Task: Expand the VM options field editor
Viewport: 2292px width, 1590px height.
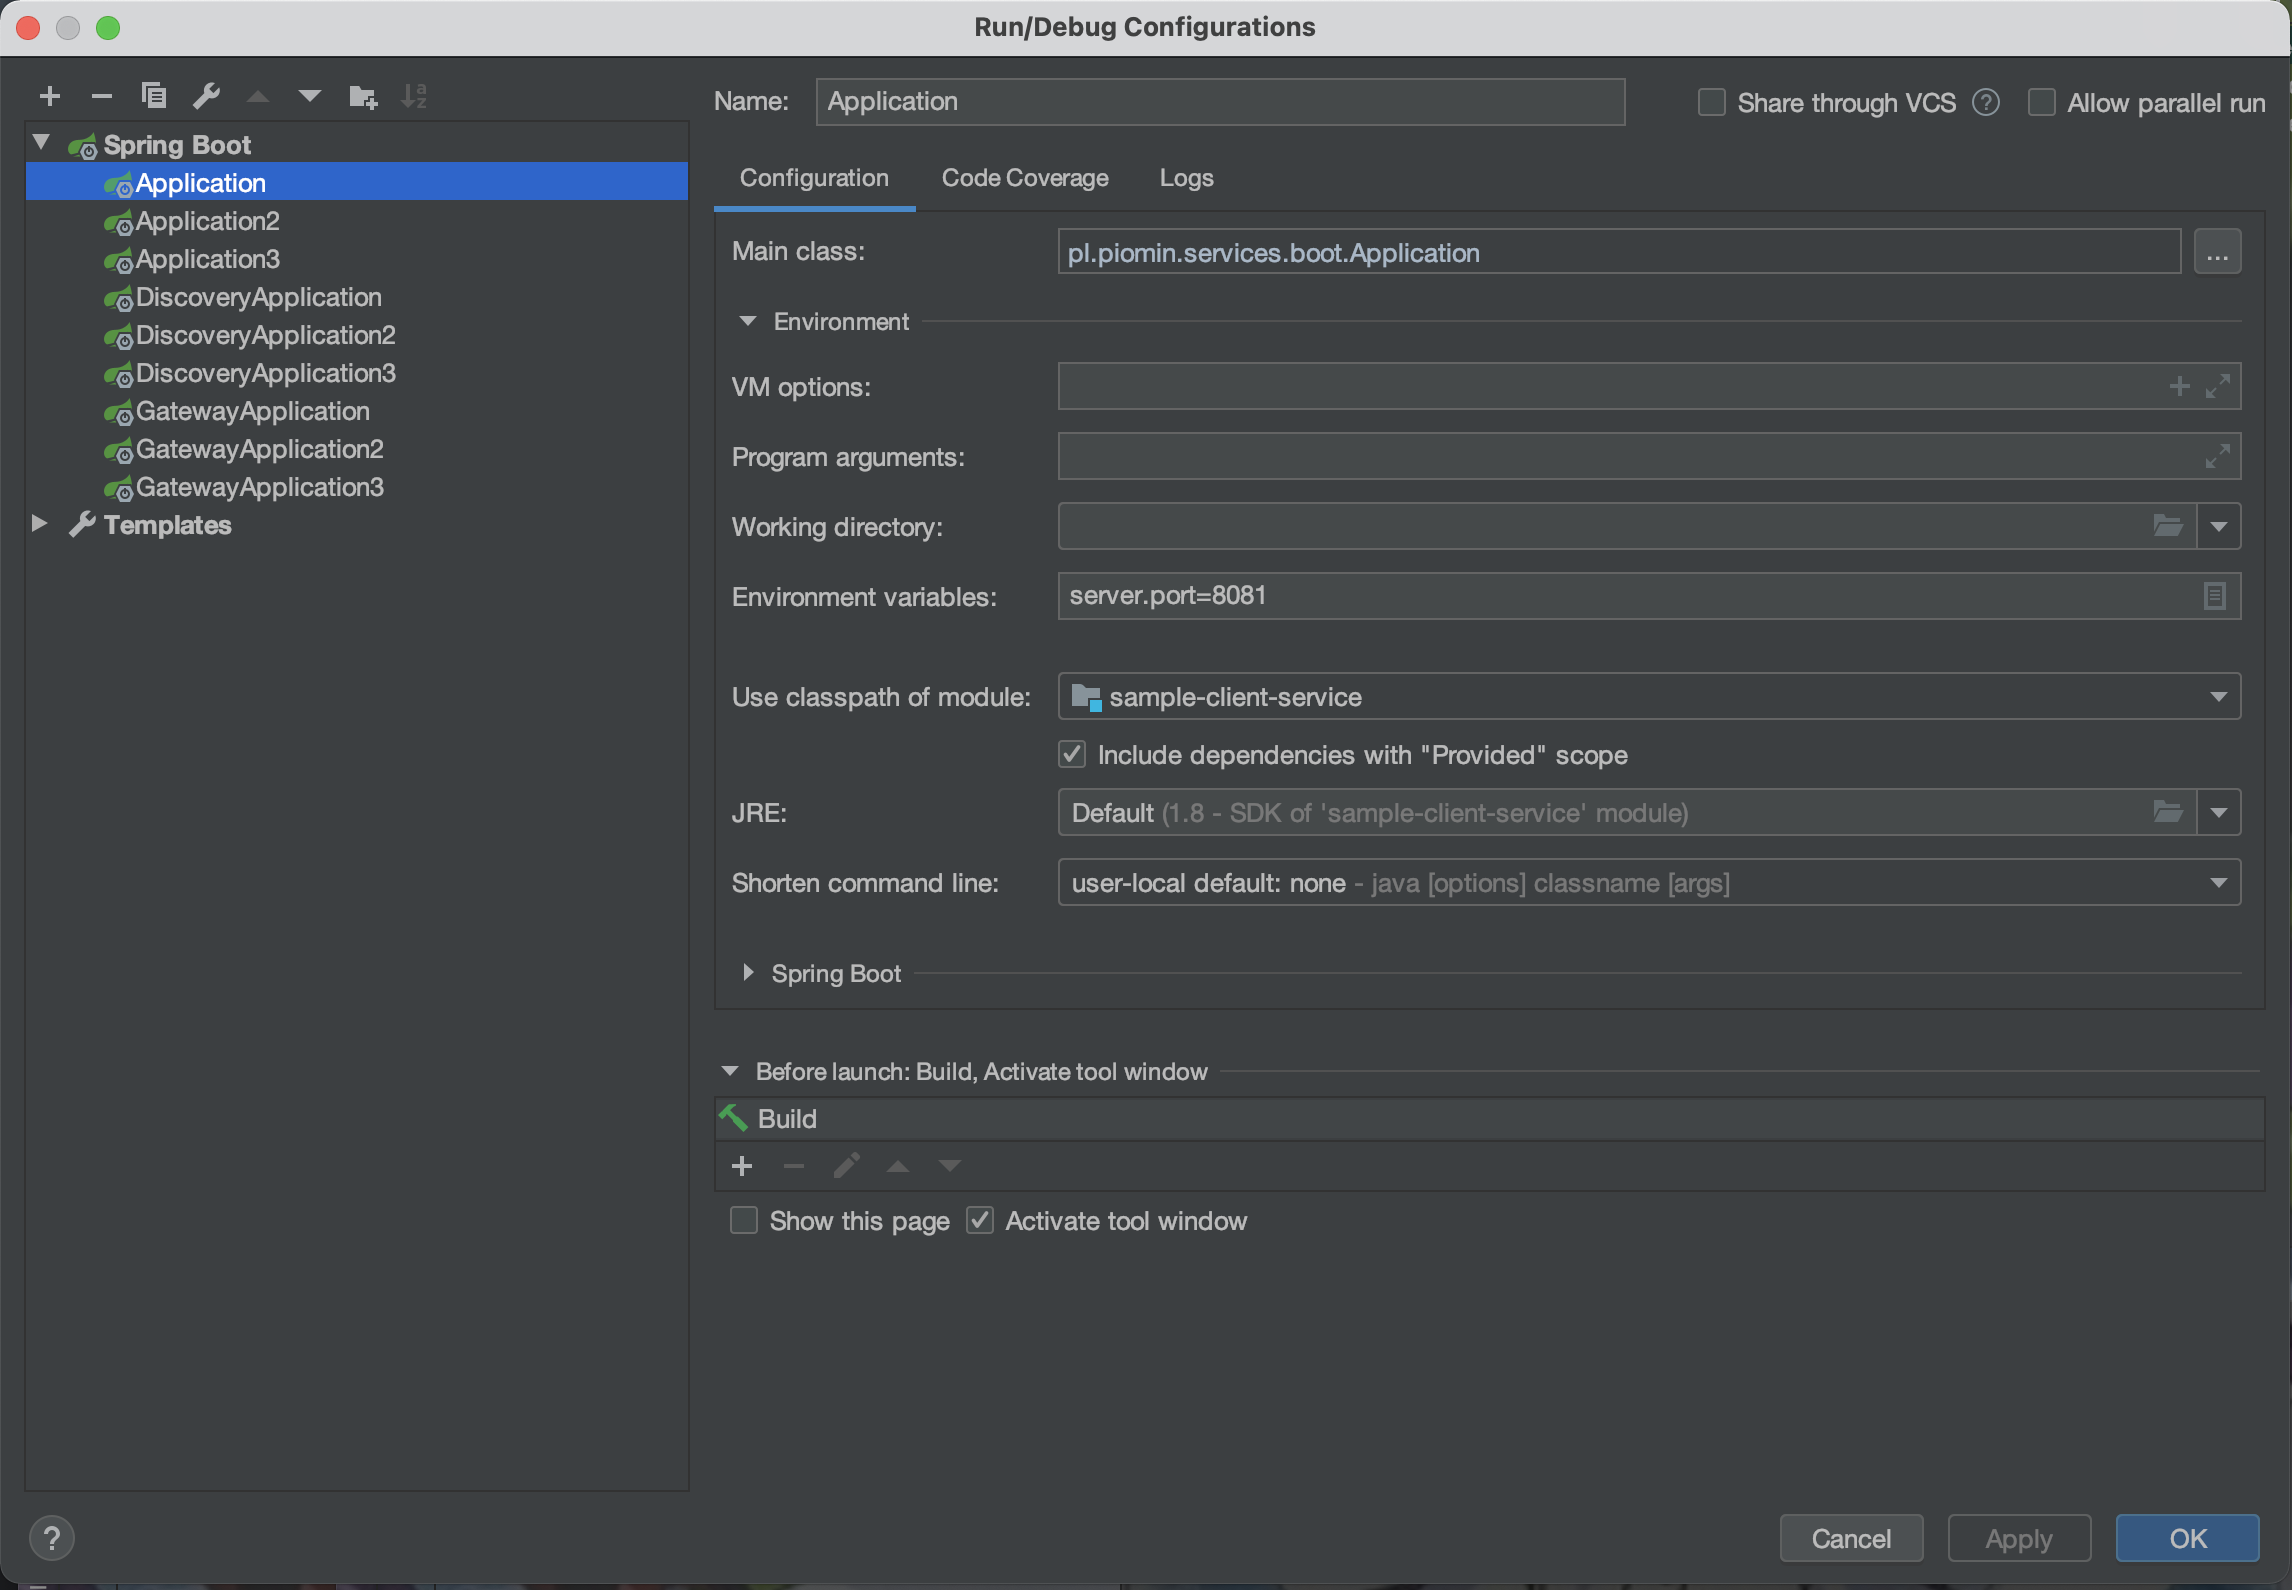Action: pyautogui.click(x=2218, y=386)
